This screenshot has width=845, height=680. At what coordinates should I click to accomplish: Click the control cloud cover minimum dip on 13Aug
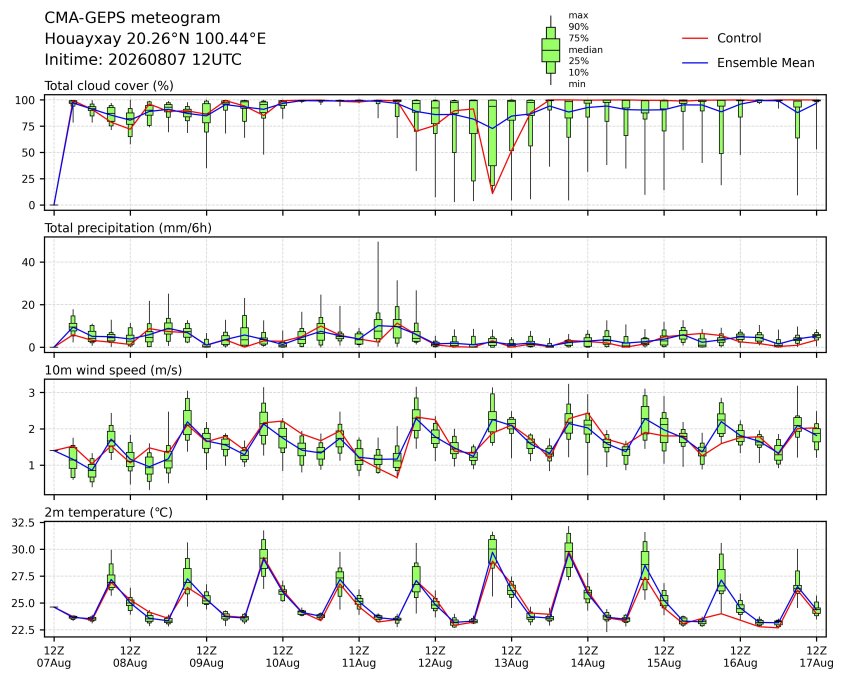(x=492, y=193)
